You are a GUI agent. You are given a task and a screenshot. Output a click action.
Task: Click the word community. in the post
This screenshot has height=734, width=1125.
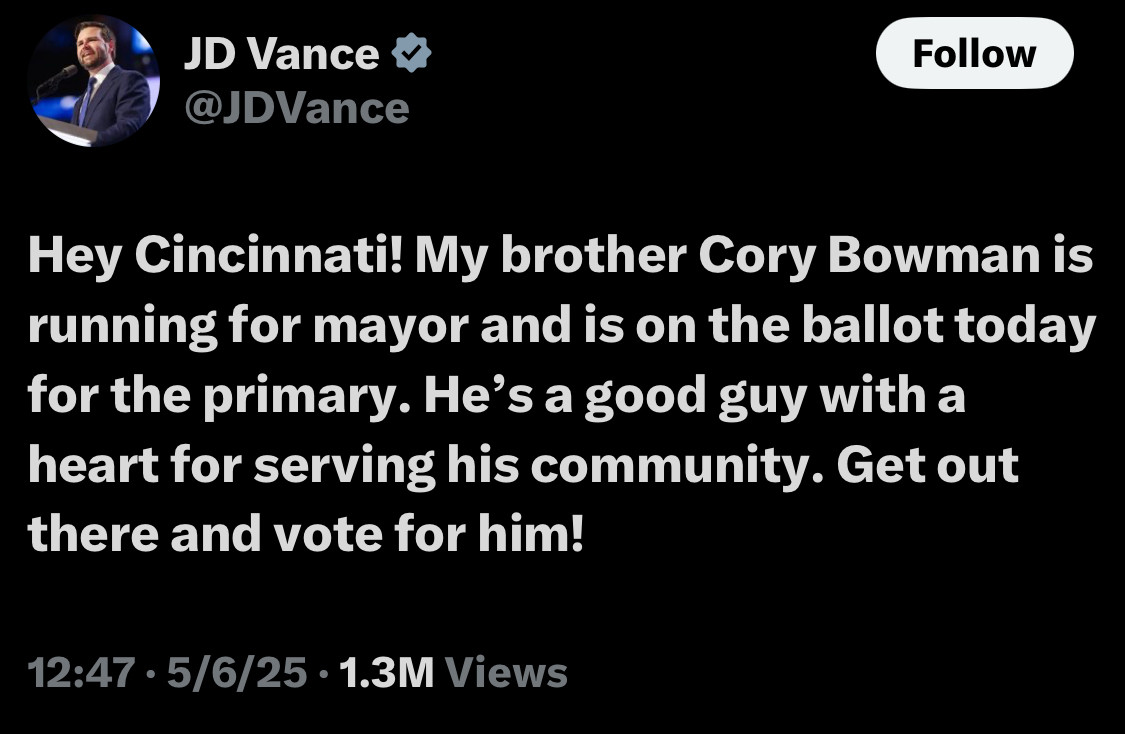point(678,467)
